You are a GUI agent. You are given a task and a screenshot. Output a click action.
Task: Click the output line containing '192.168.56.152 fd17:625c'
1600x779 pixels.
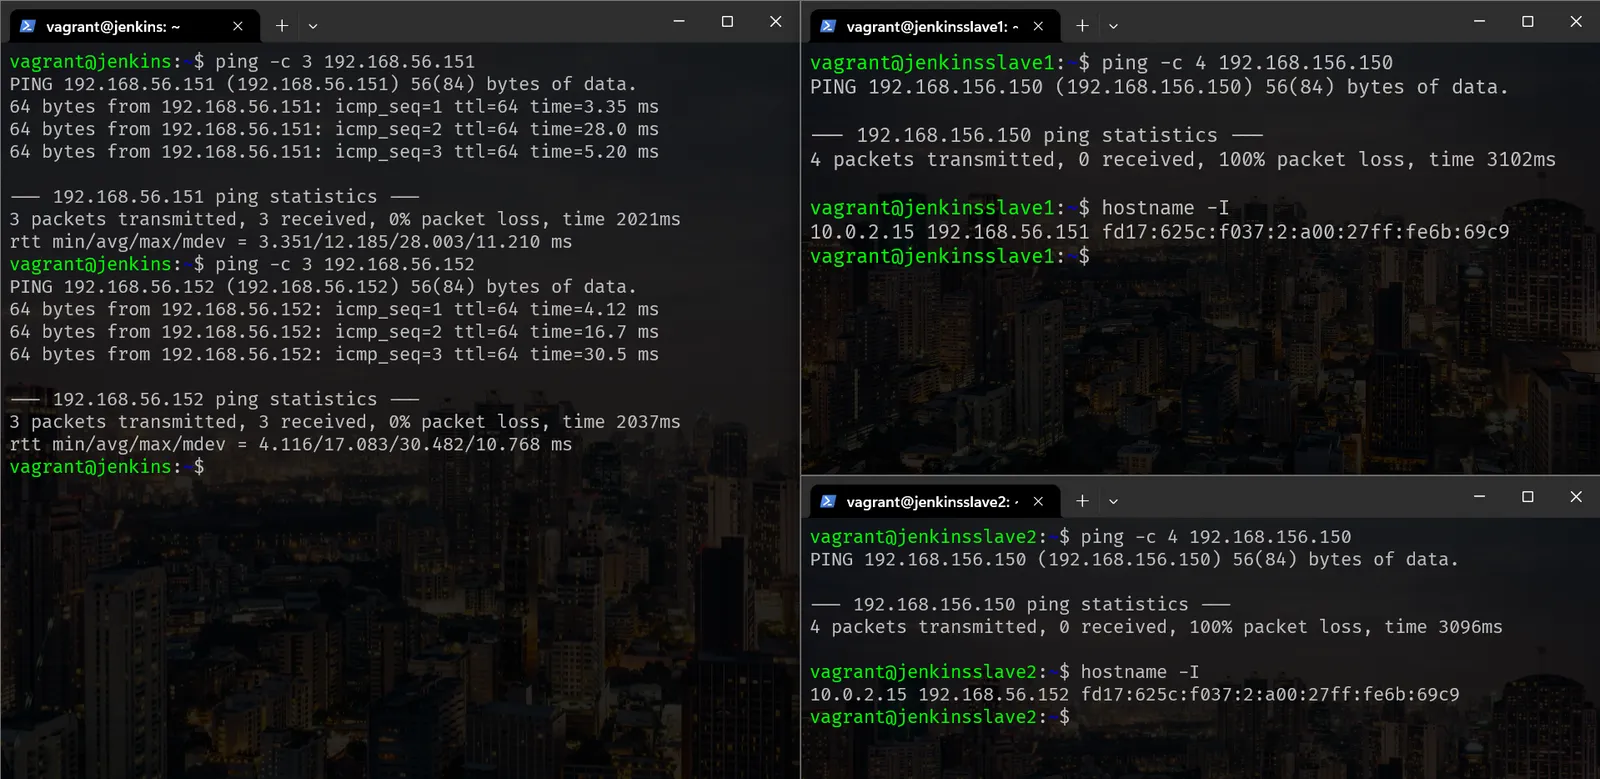click(1135, 694)
